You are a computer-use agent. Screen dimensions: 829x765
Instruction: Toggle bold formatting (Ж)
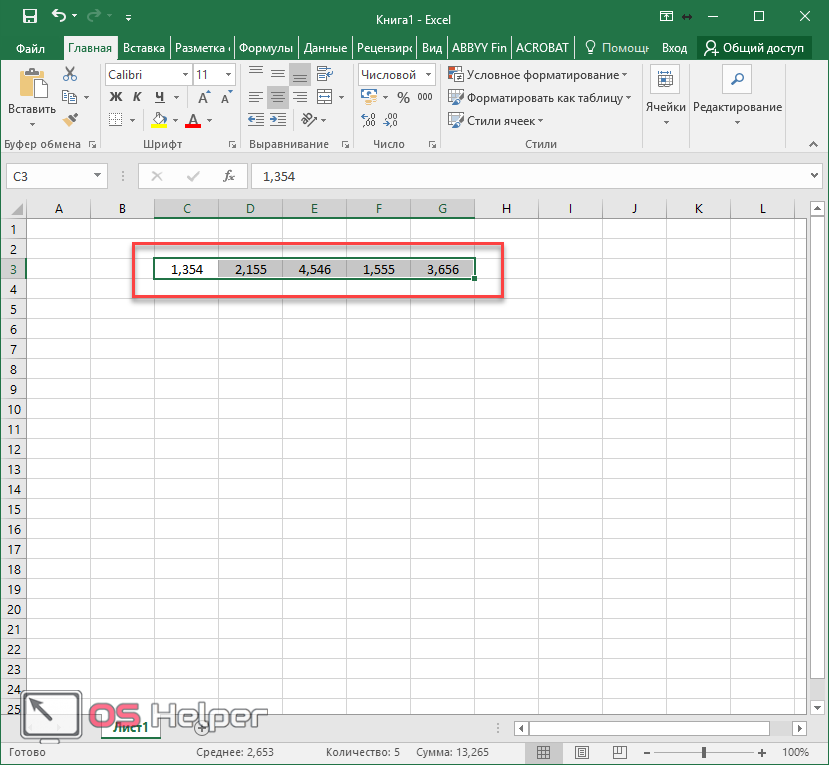115,97
